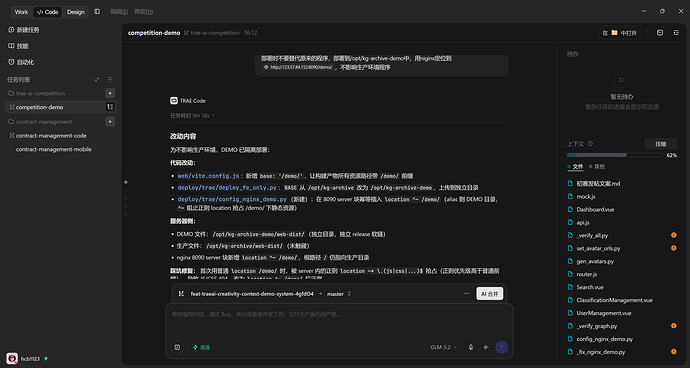
Task: Click the window layout icon in task header
Action: (660, 33)
